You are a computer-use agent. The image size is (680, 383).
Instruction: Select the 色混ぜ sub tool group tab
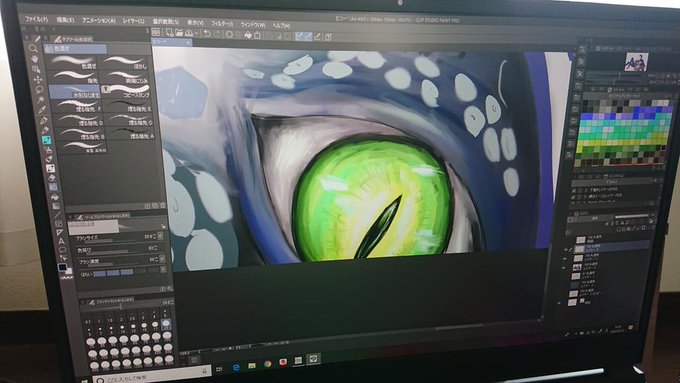[75, 49]
